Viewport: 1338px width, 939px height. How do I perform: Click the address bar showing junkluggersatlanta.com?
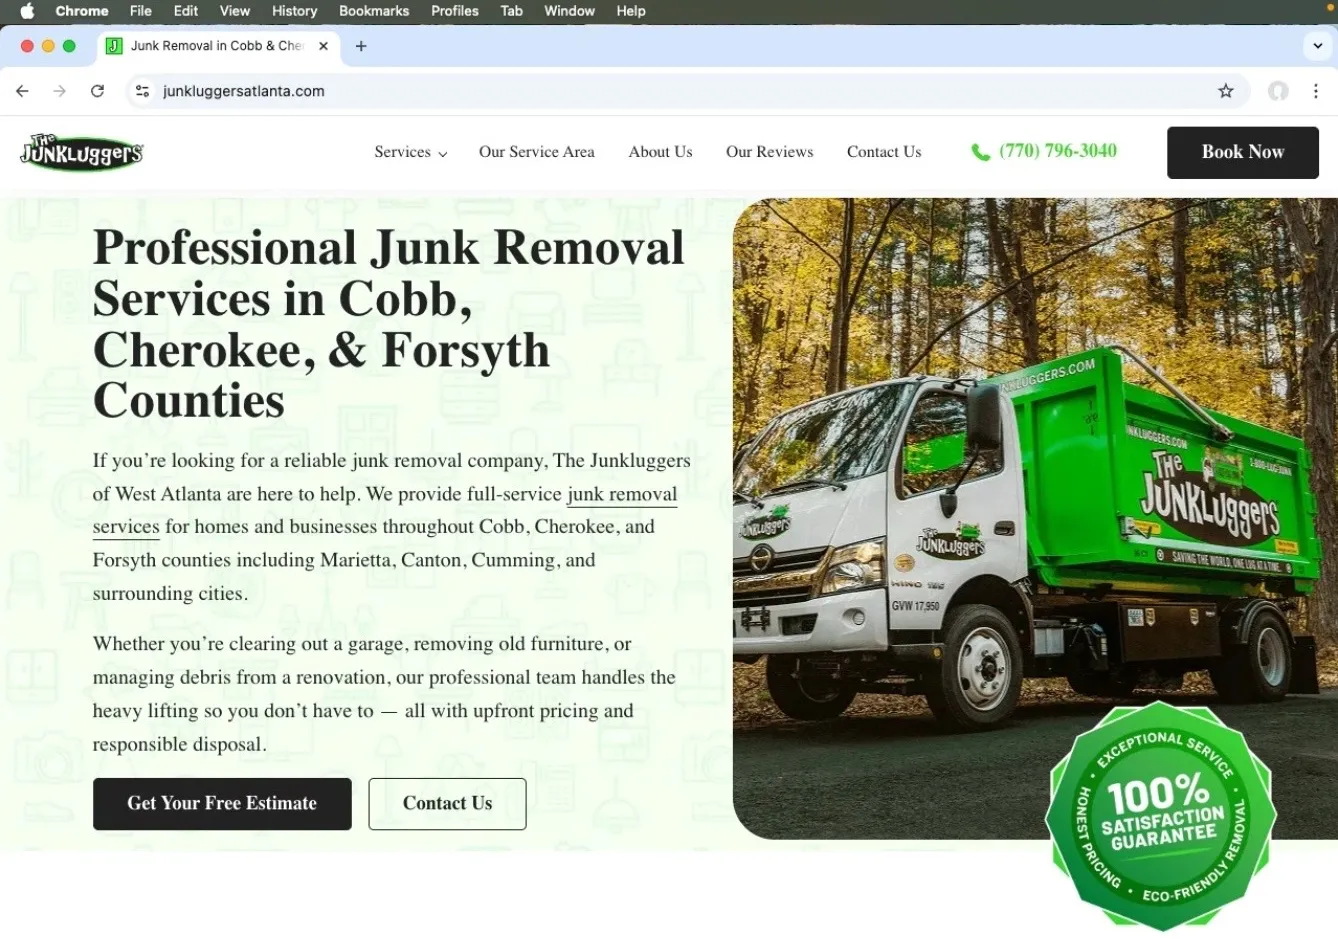[688, 91]
